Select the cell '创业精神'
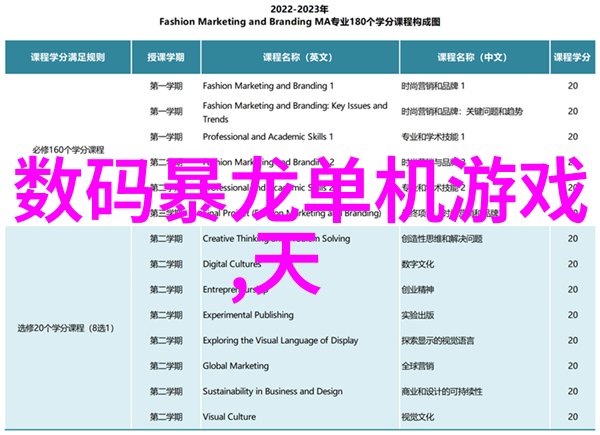This screenshot has width=600, height=435. point(417,290)
